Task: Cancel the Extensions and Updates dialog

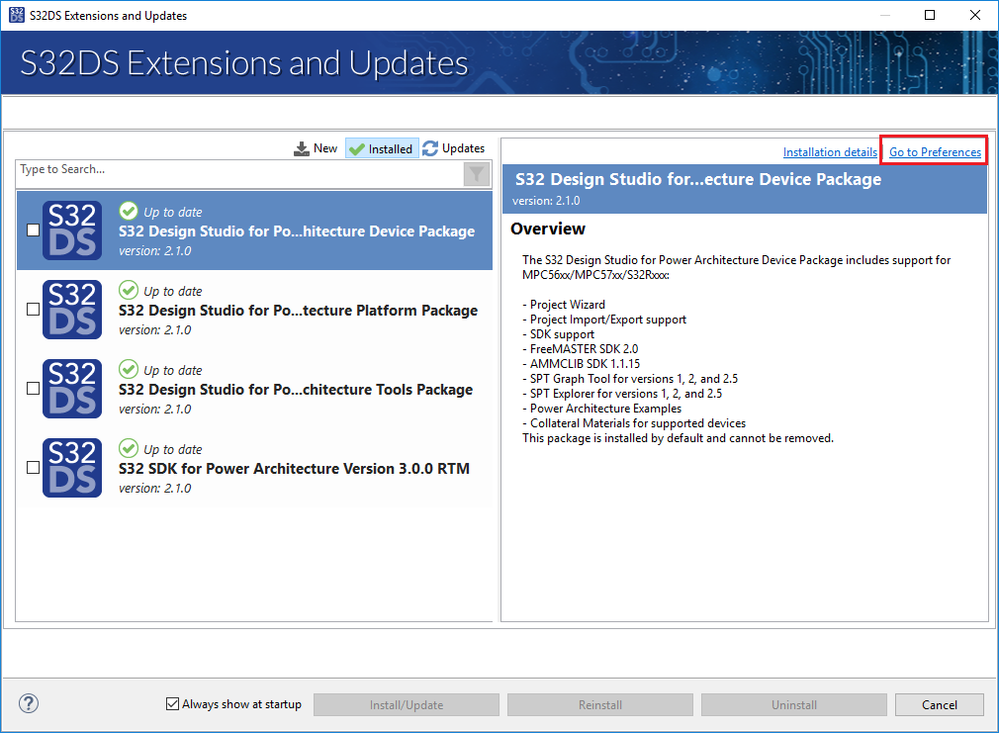Action: [x=939, y=705]
